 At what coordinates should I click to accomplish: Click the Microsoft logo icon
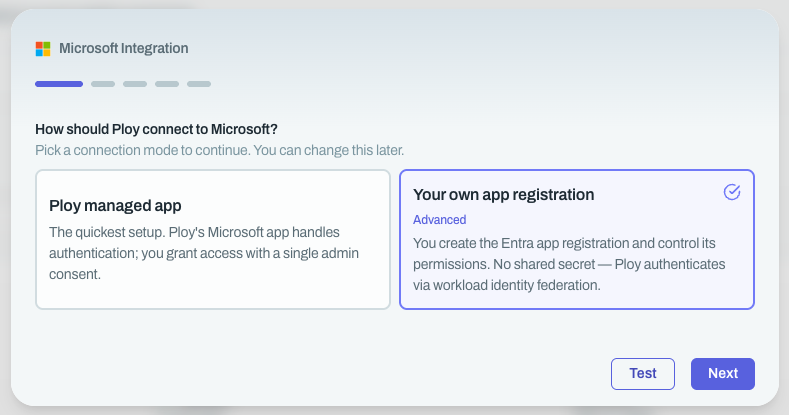click(43, 49)
